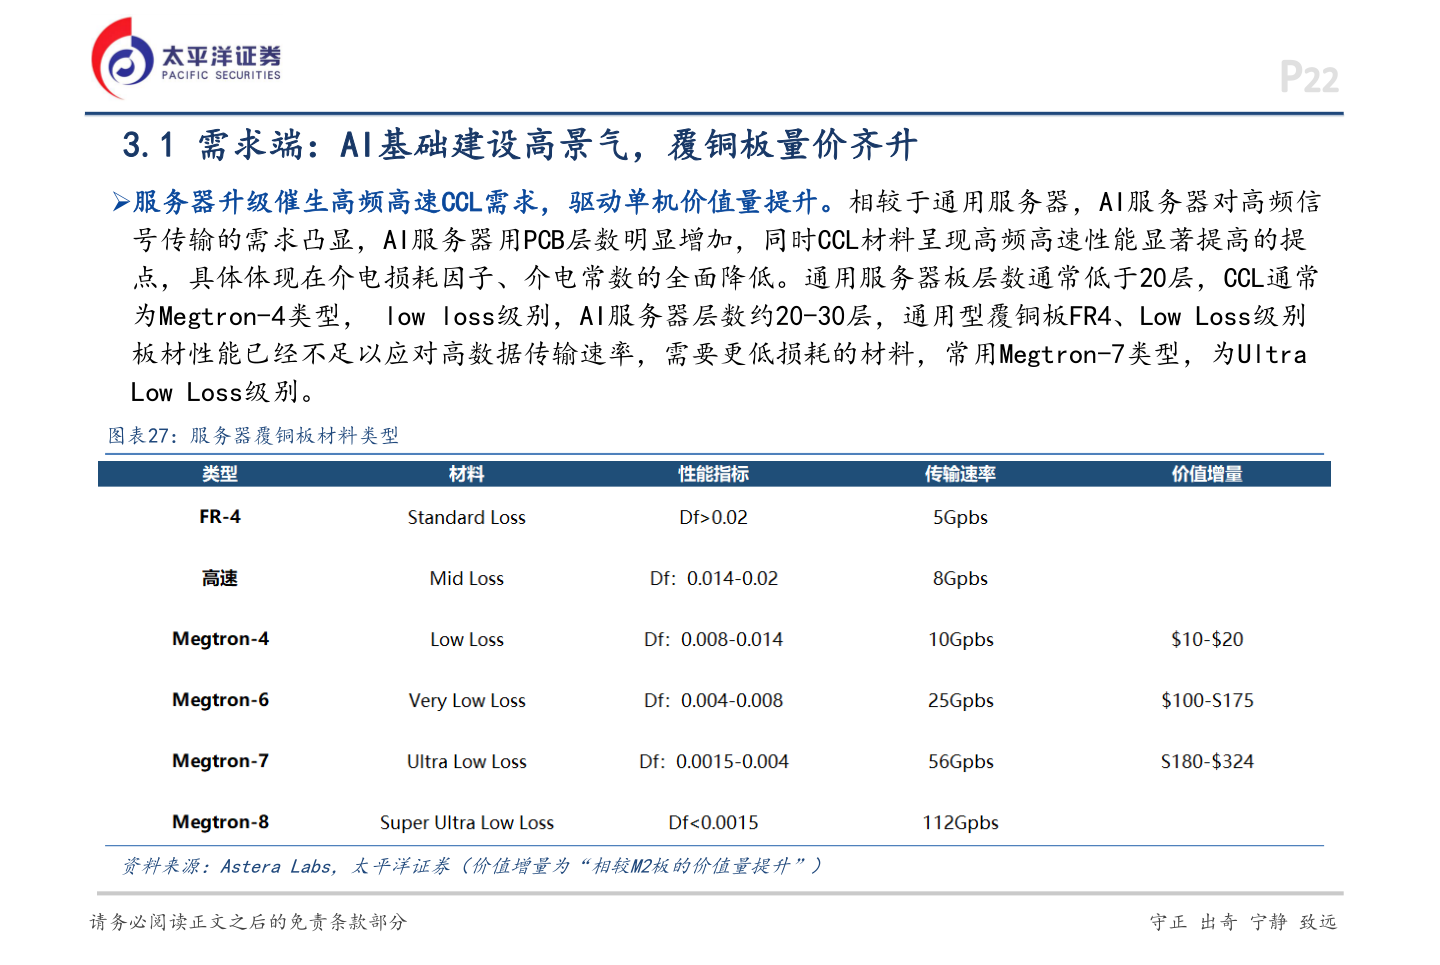Click the 10Gpbs transfer rate cell
This screenshot has width=1440, height=965.
pos(960,639)
